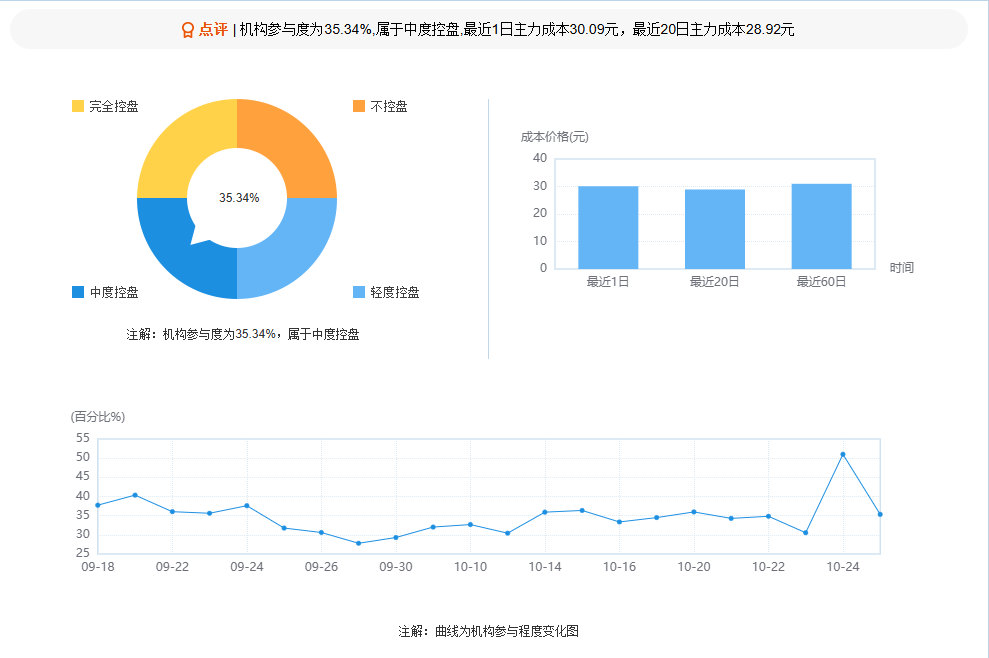Click the 最近1日 axis label
Image resolution: width=989 pixels, height=658 pixels.
point(608,281)
